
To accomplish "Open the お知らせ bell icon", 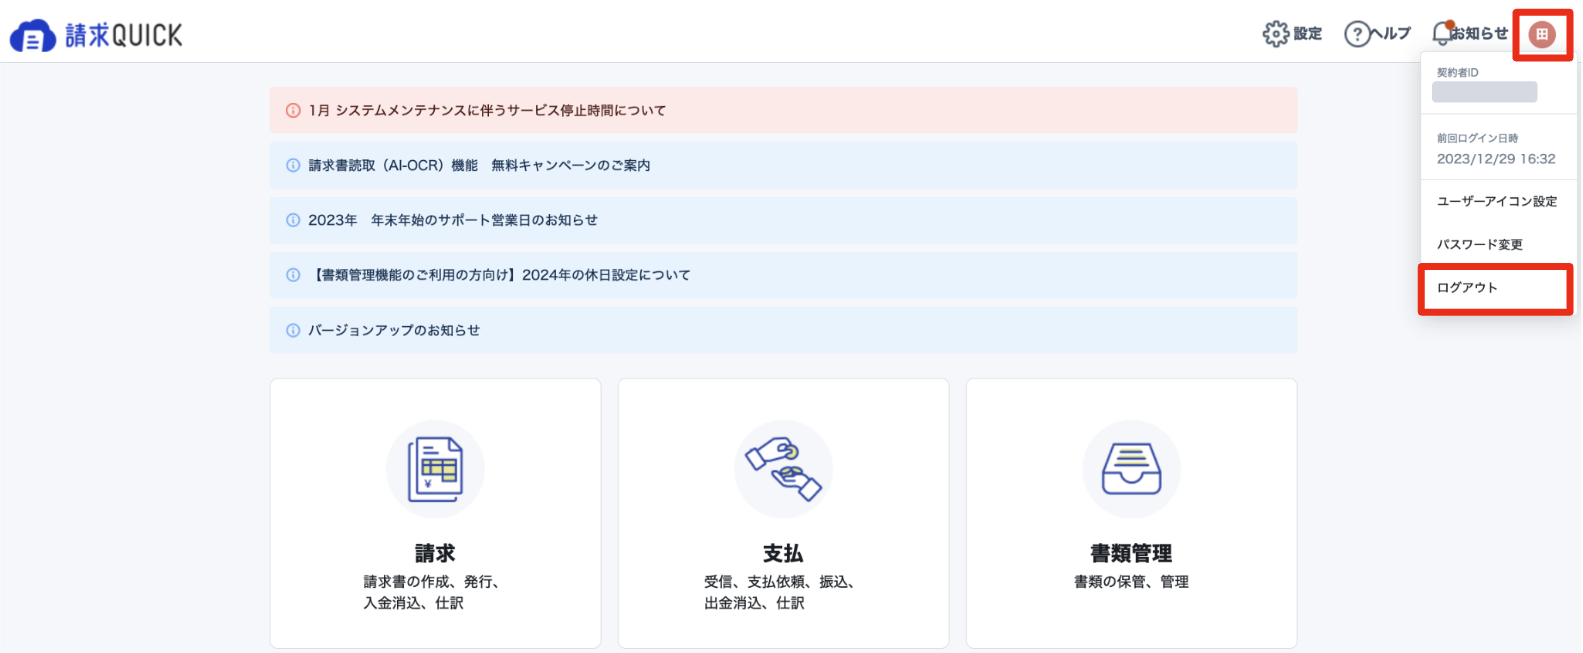I will 1442,33.
